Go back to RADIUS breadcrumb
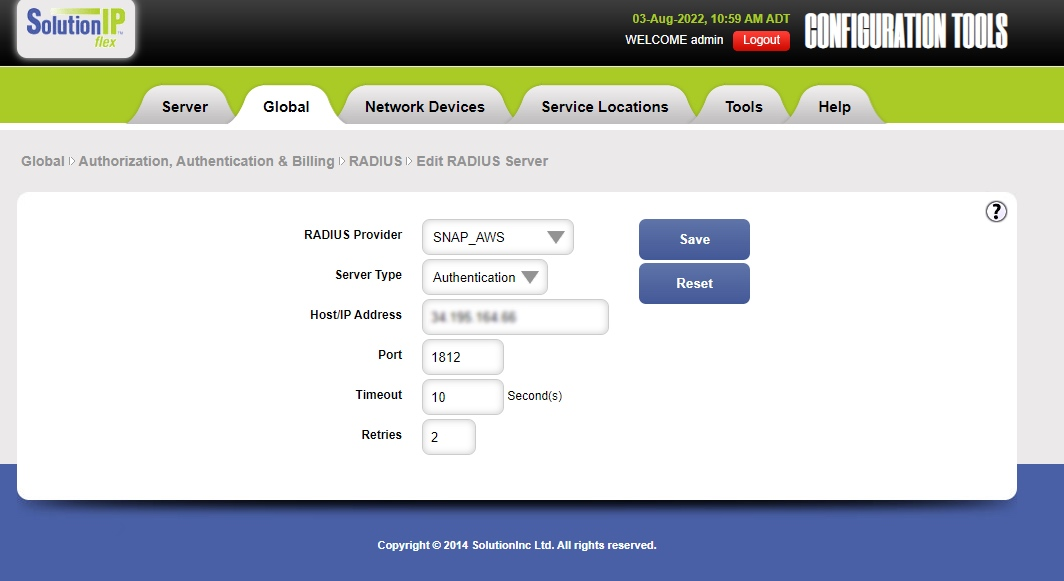Screen dimensions: 1064x581 [375, 161]
